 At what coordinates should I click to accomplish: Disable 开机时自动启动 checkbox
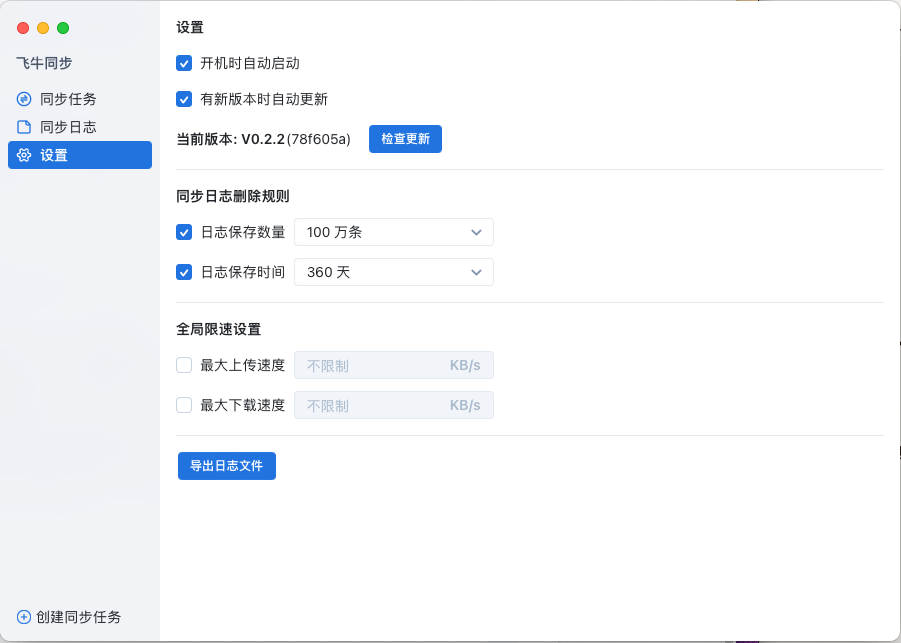click(x=184, y=63)
